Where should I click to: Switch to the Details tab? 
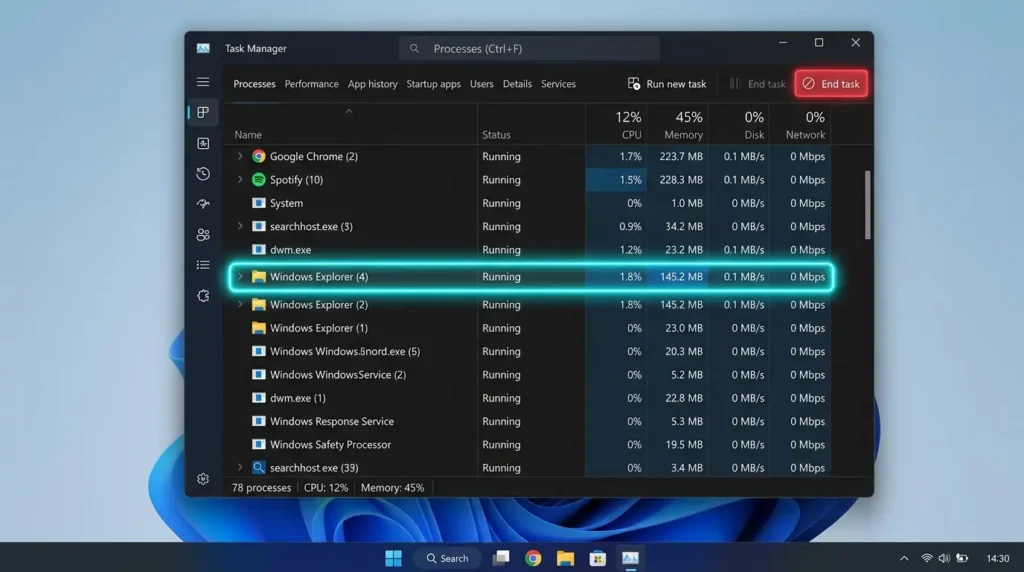pos(517,84)
